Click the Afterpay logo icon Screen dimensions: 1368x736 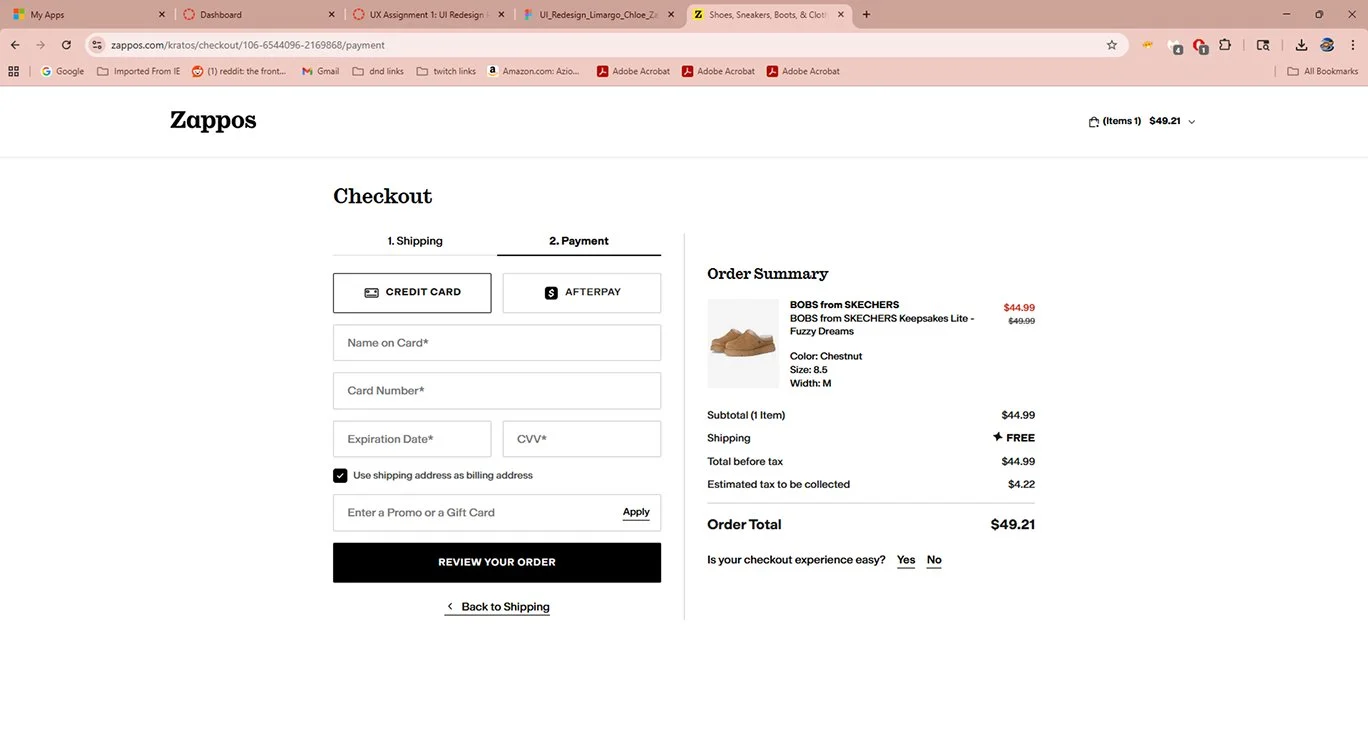(x=551, y=293)
